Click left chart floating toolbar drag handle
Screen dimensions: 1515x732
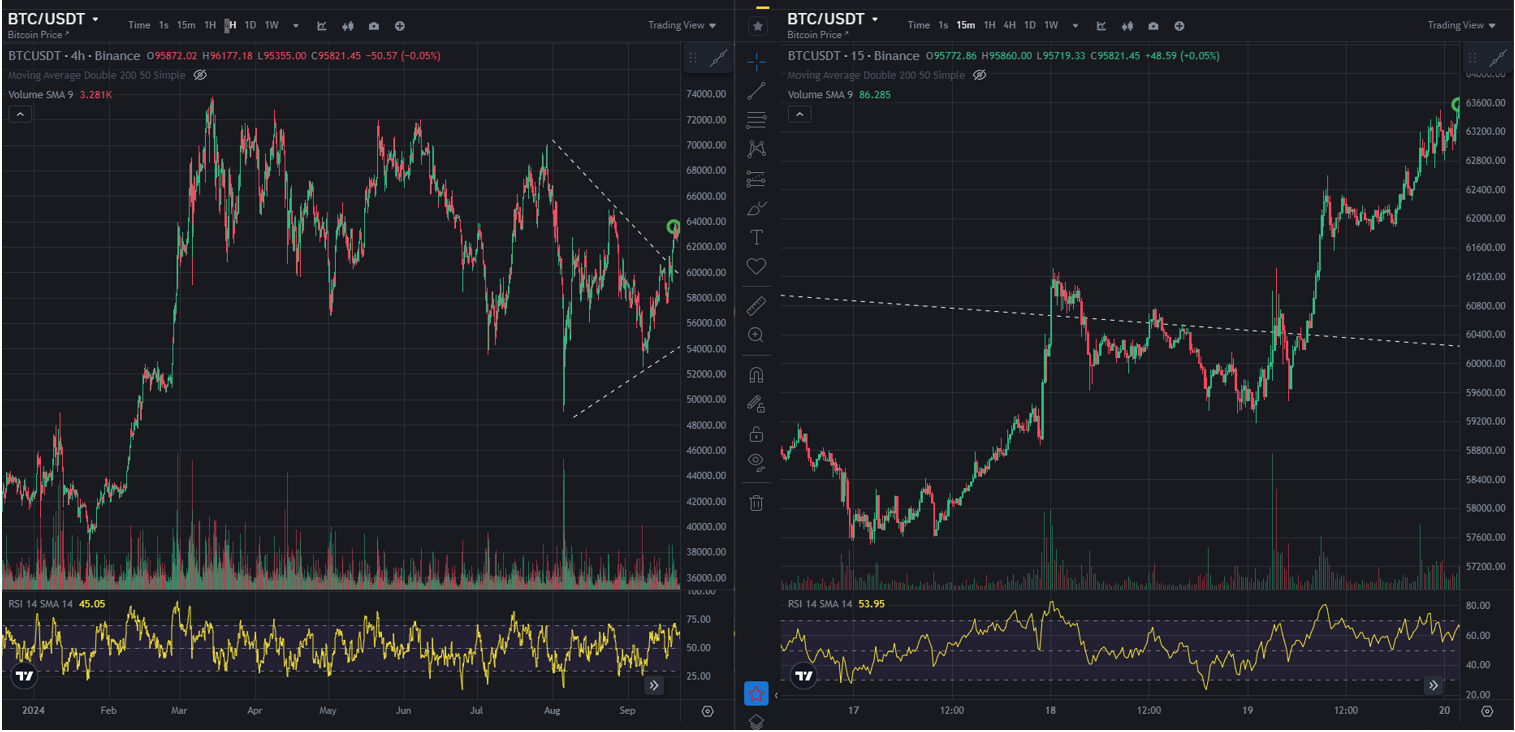coord(695,59)
